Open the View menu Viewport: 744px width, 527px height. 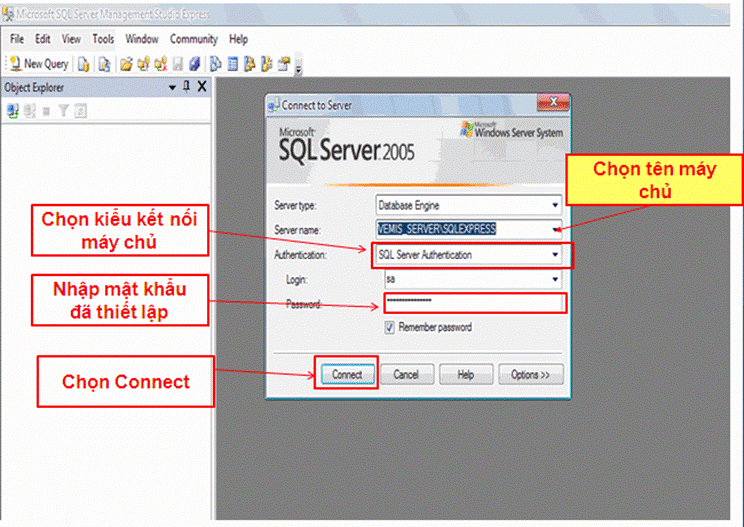pos(71,39)
